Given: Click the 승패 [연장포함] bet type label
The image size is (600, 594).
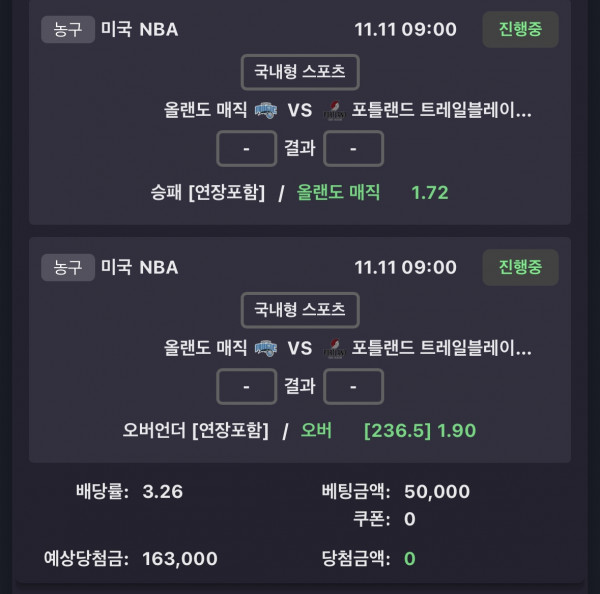Looking at the screenshot, I should 207,193.
